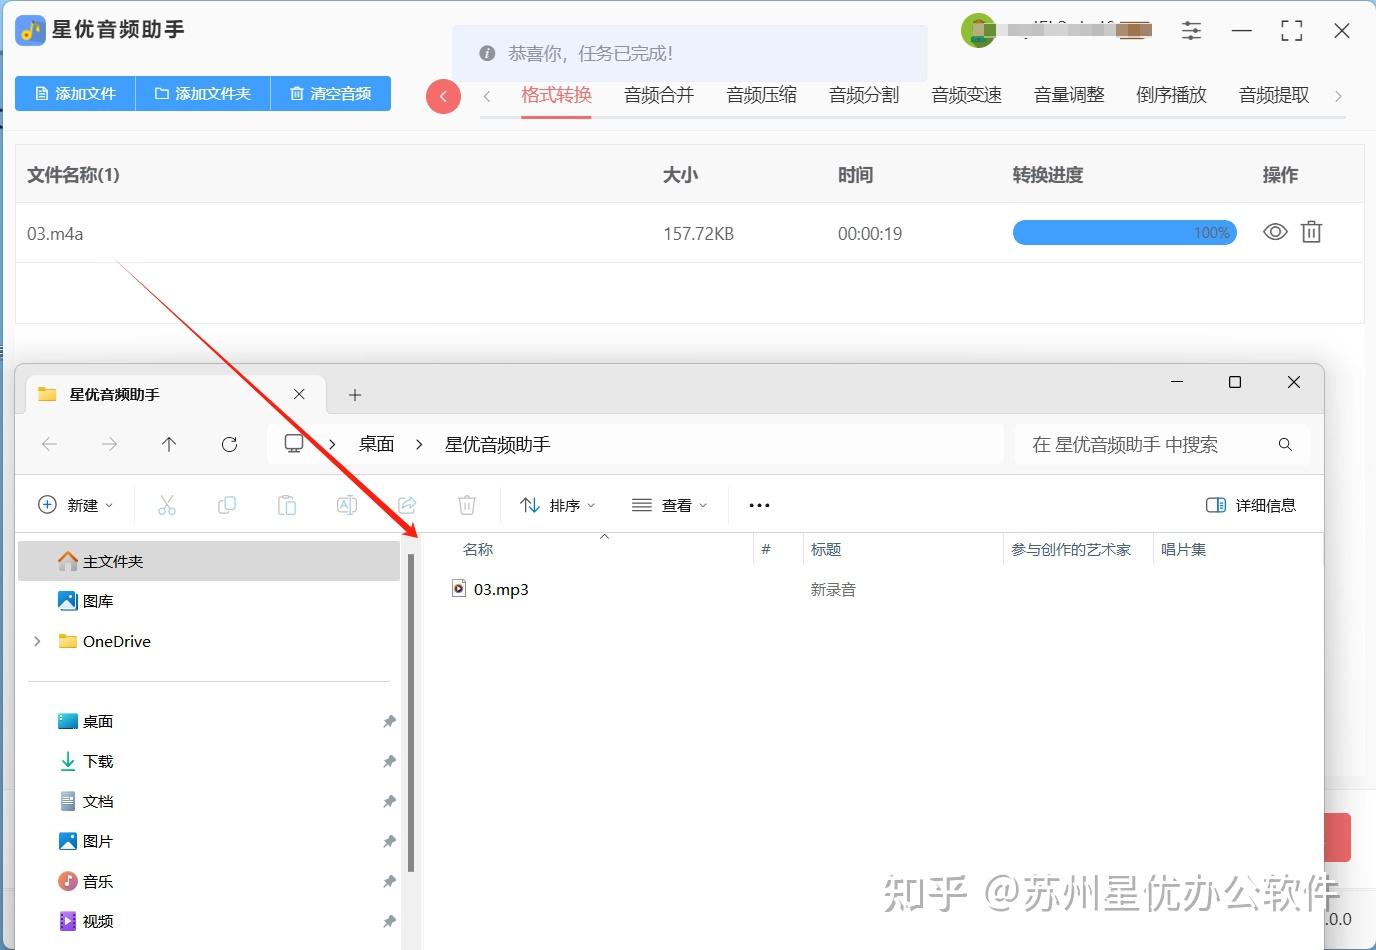Screen dimensions: 1376x950
Task: Toggle the 详细信息 pane
Action: coord(1251,505)
